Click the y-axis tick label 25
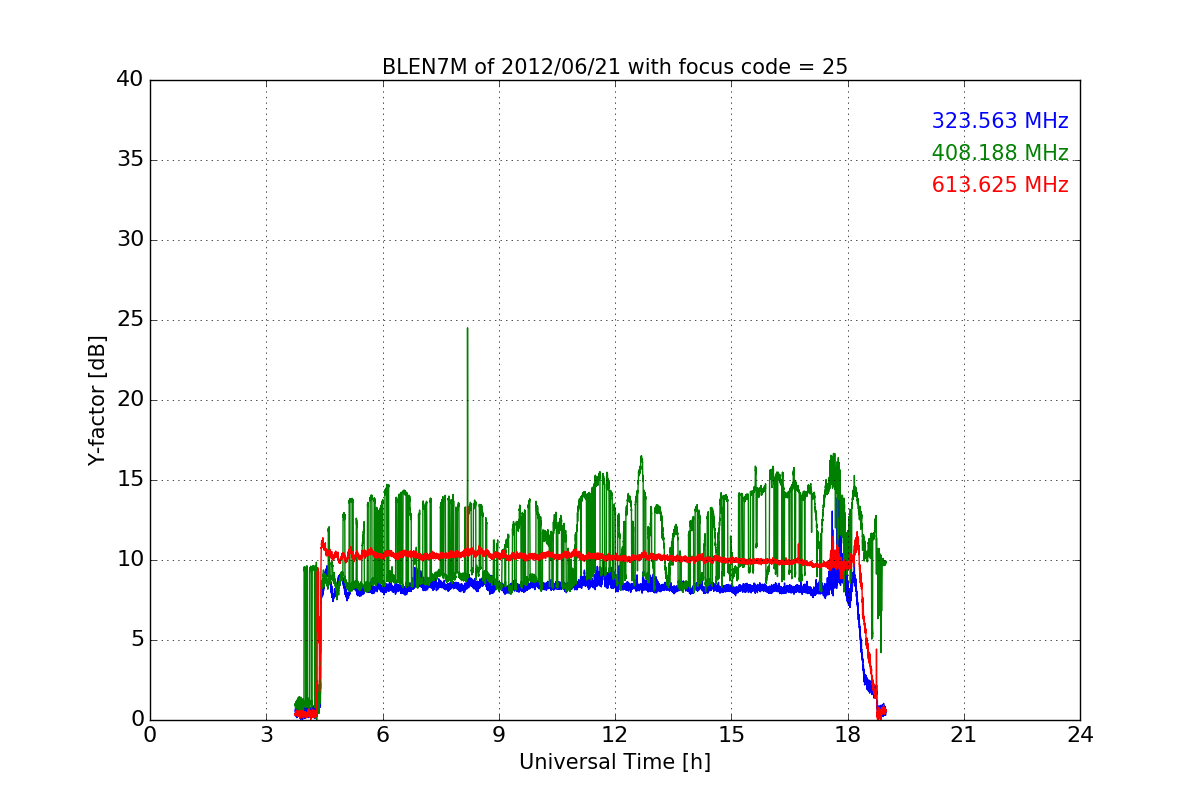The width and height of the screenshot is (1200, 800). click(129, 320)
